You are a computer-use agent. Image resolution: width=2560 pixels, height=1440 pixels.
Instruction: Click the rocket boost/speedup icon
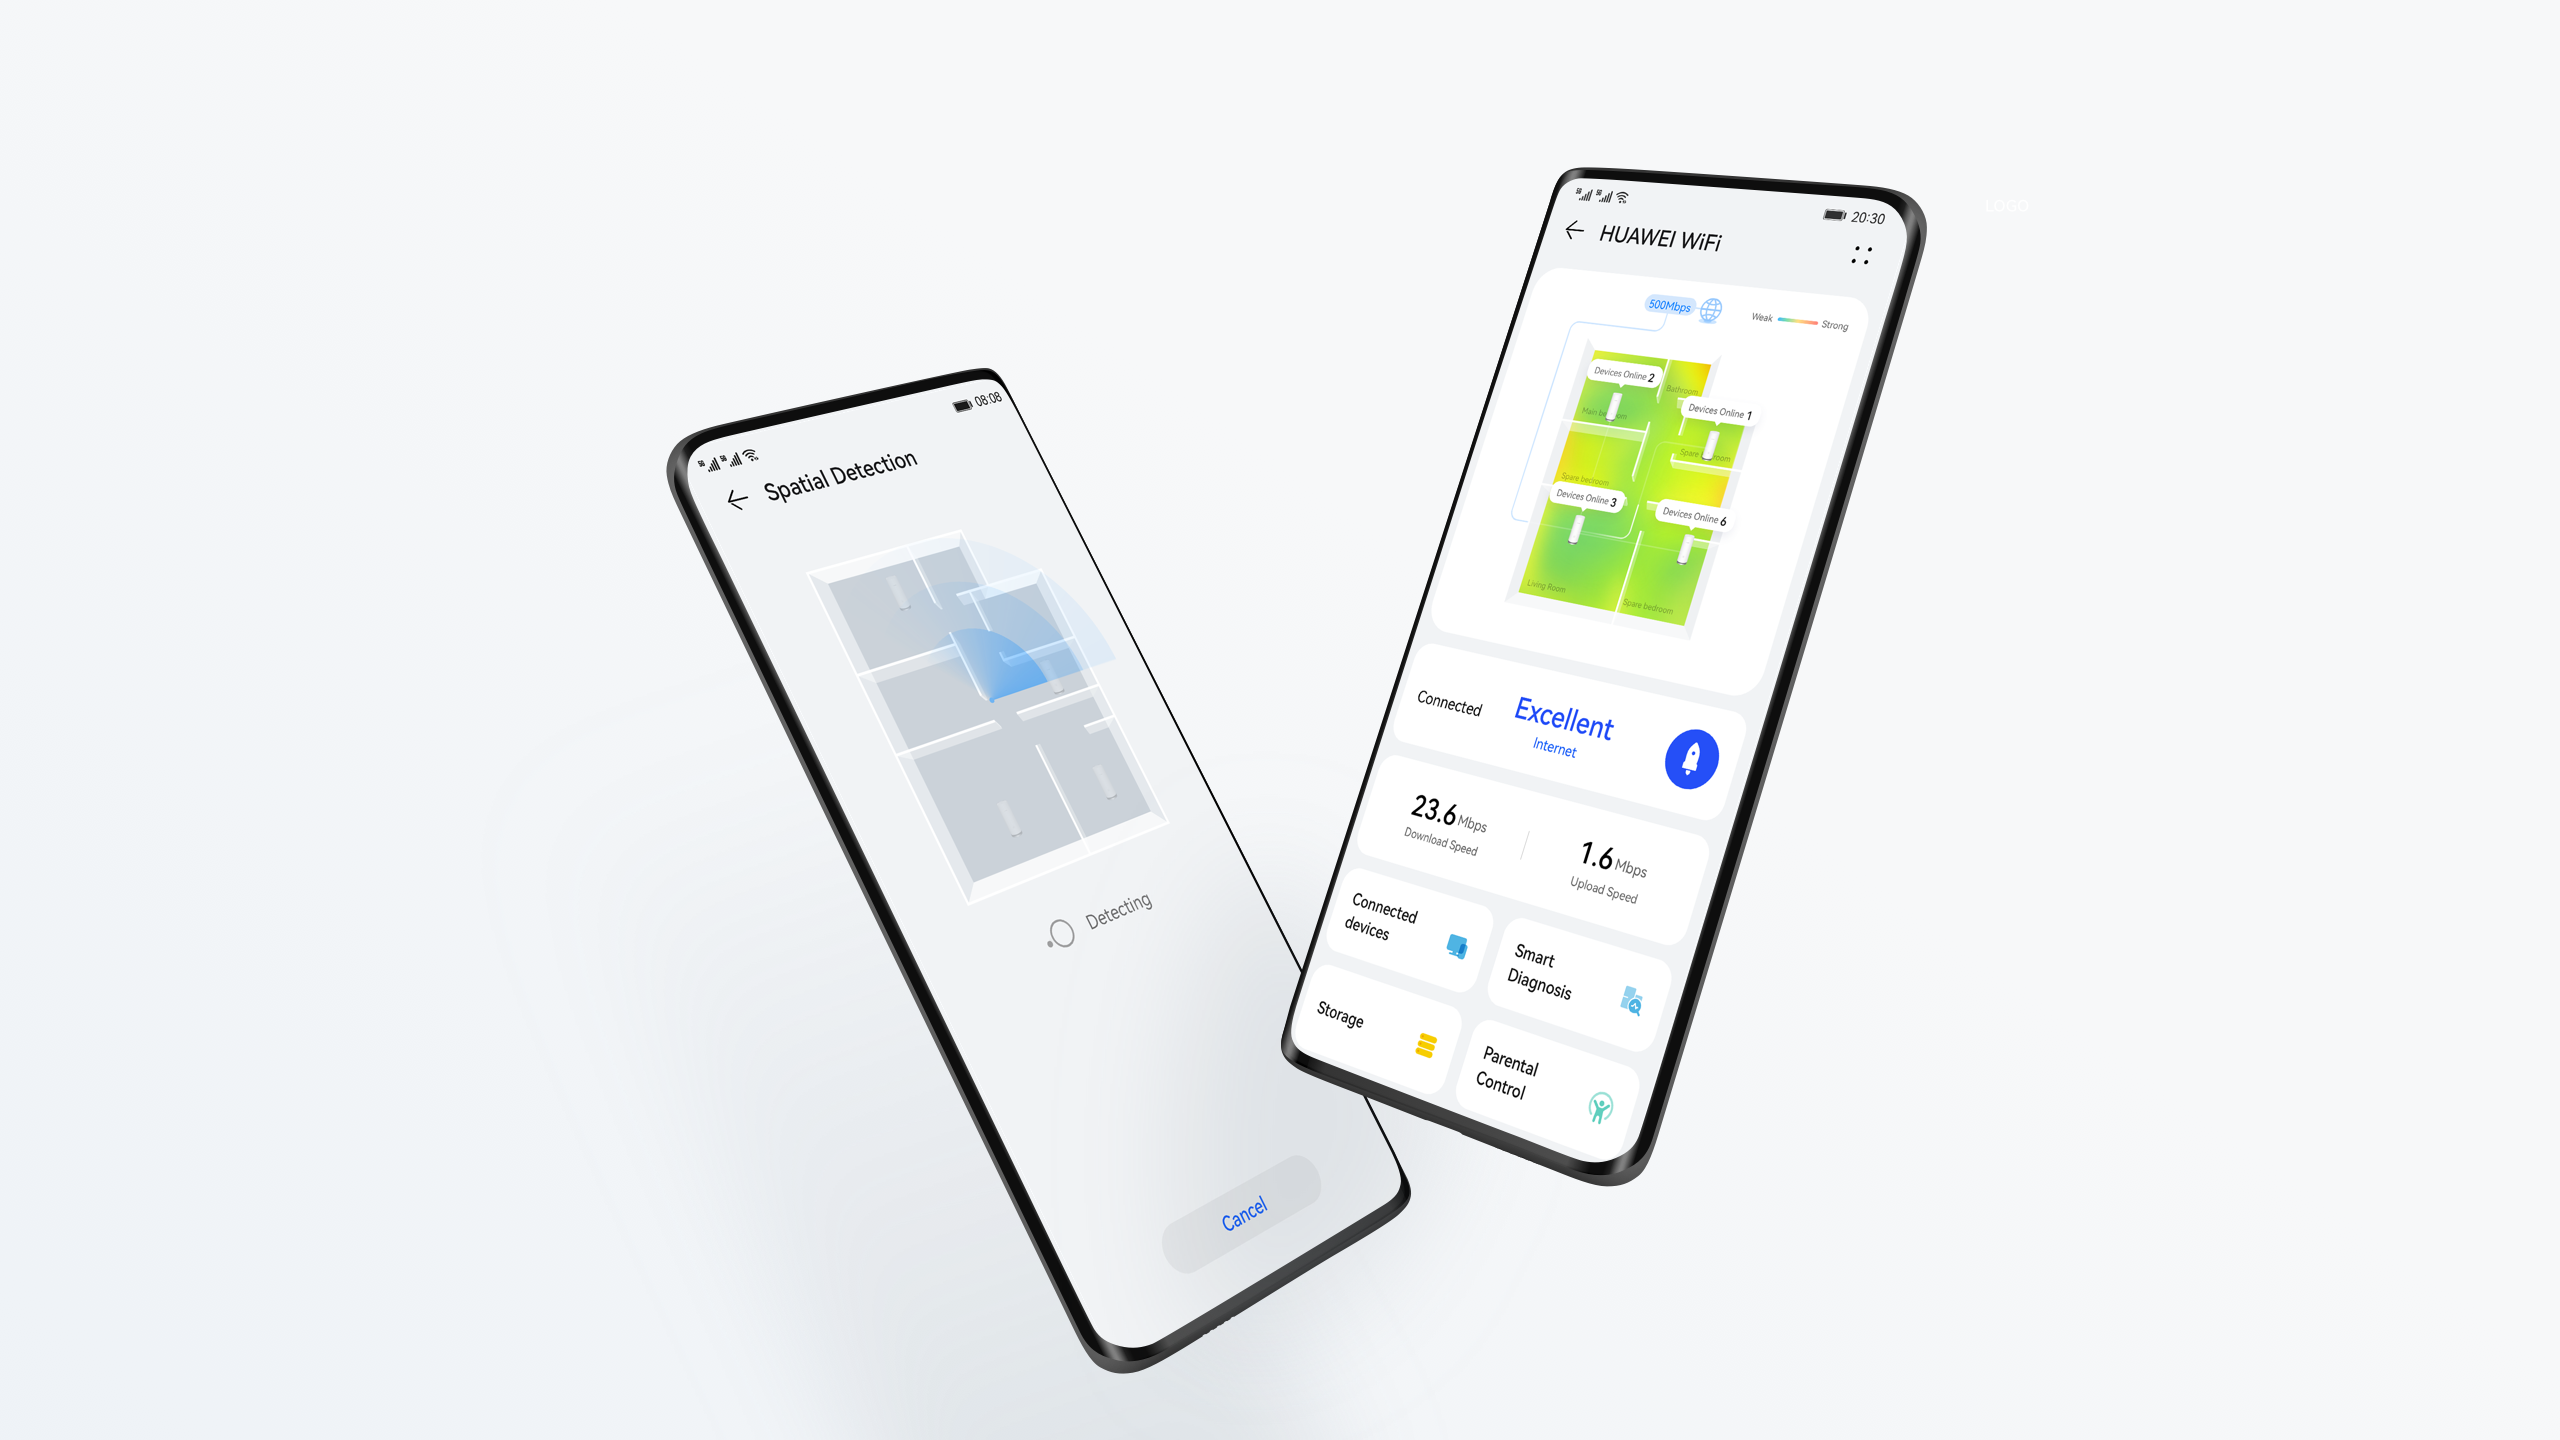pyautogui.click(x=1688, y=756)
